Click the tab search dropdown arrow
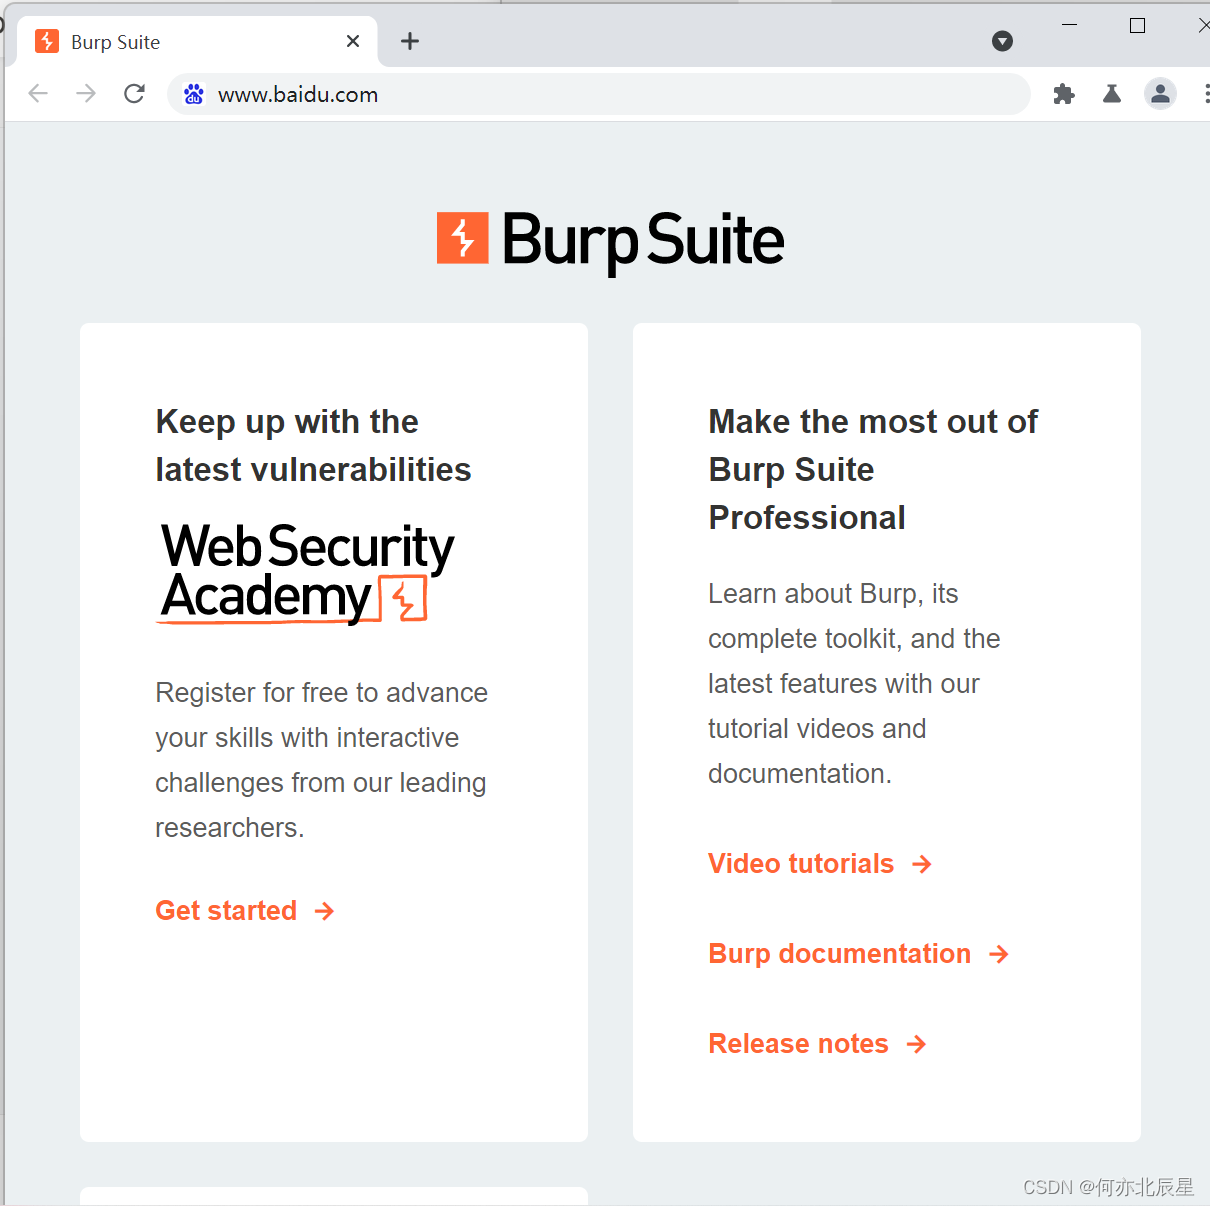 pos(1002,41)
